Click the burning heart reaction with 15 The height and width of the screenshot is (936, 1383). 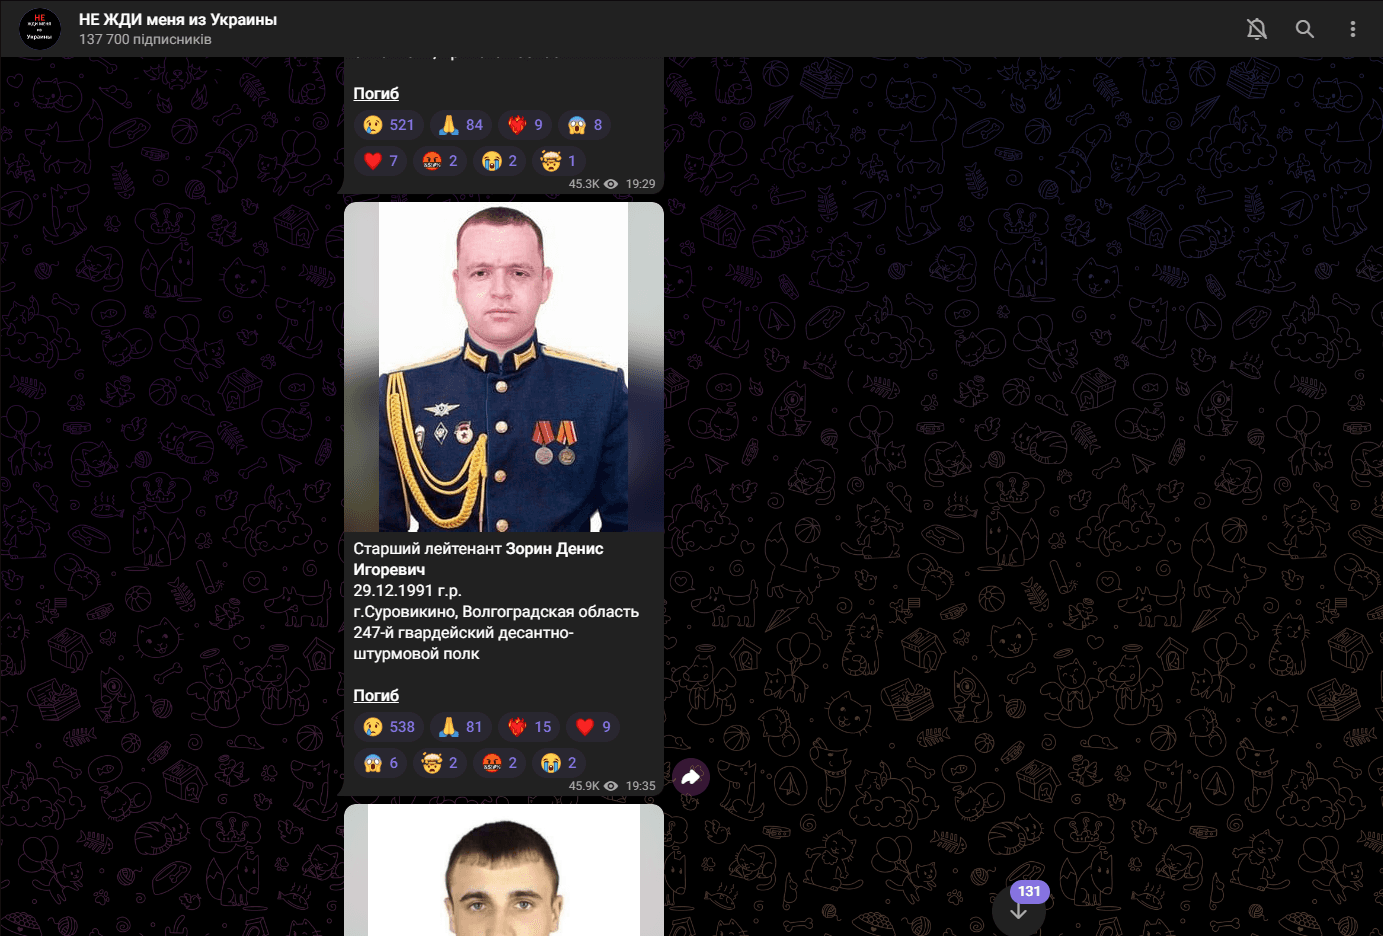tap(530, 727)
